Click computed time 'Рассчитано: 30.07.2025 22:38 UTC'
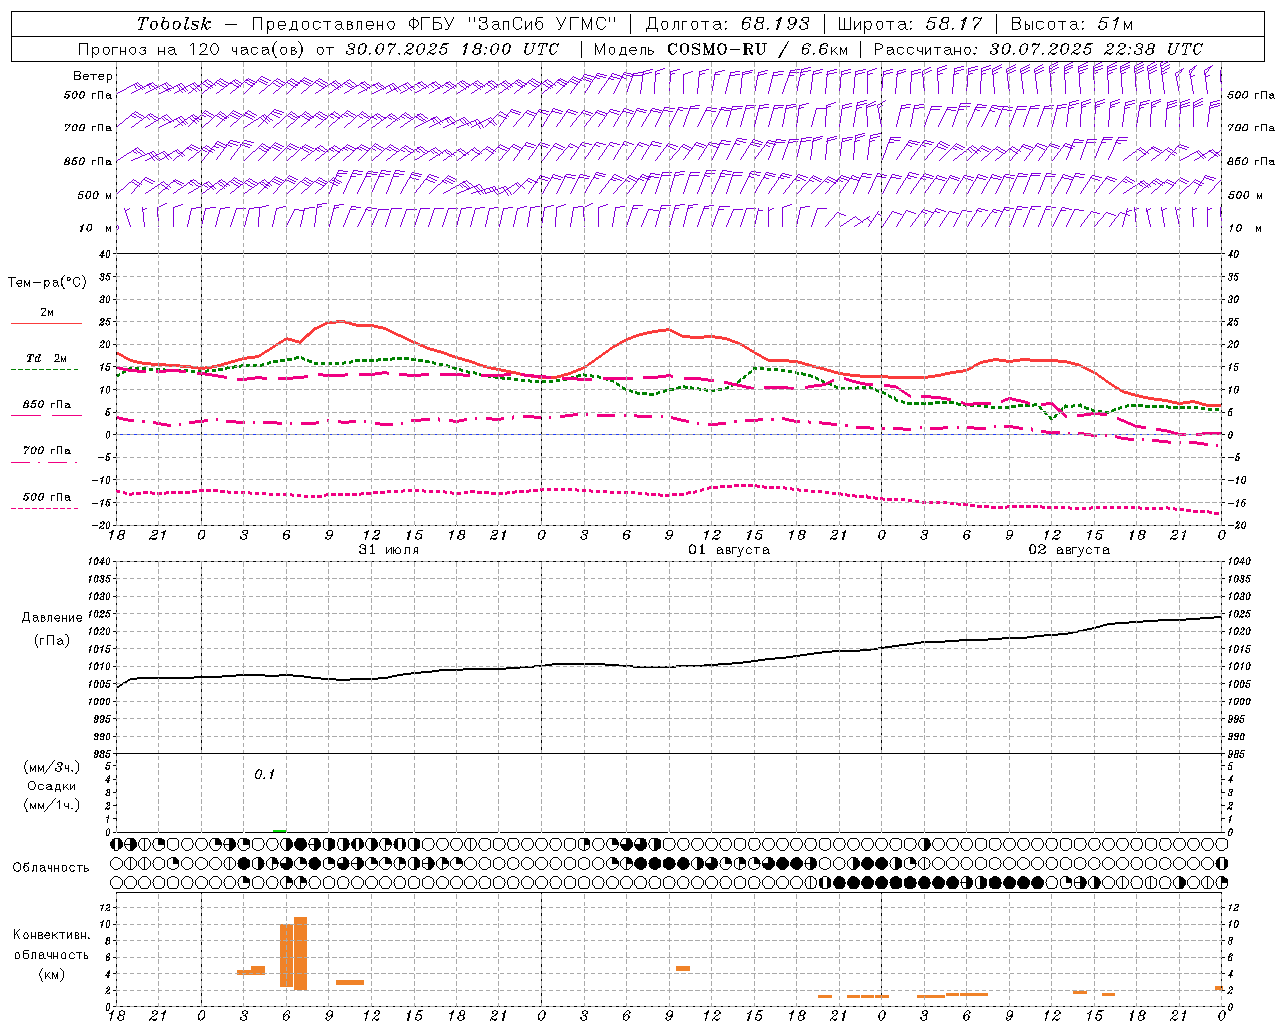1280x1024 pixels. tap(1038, 49)
